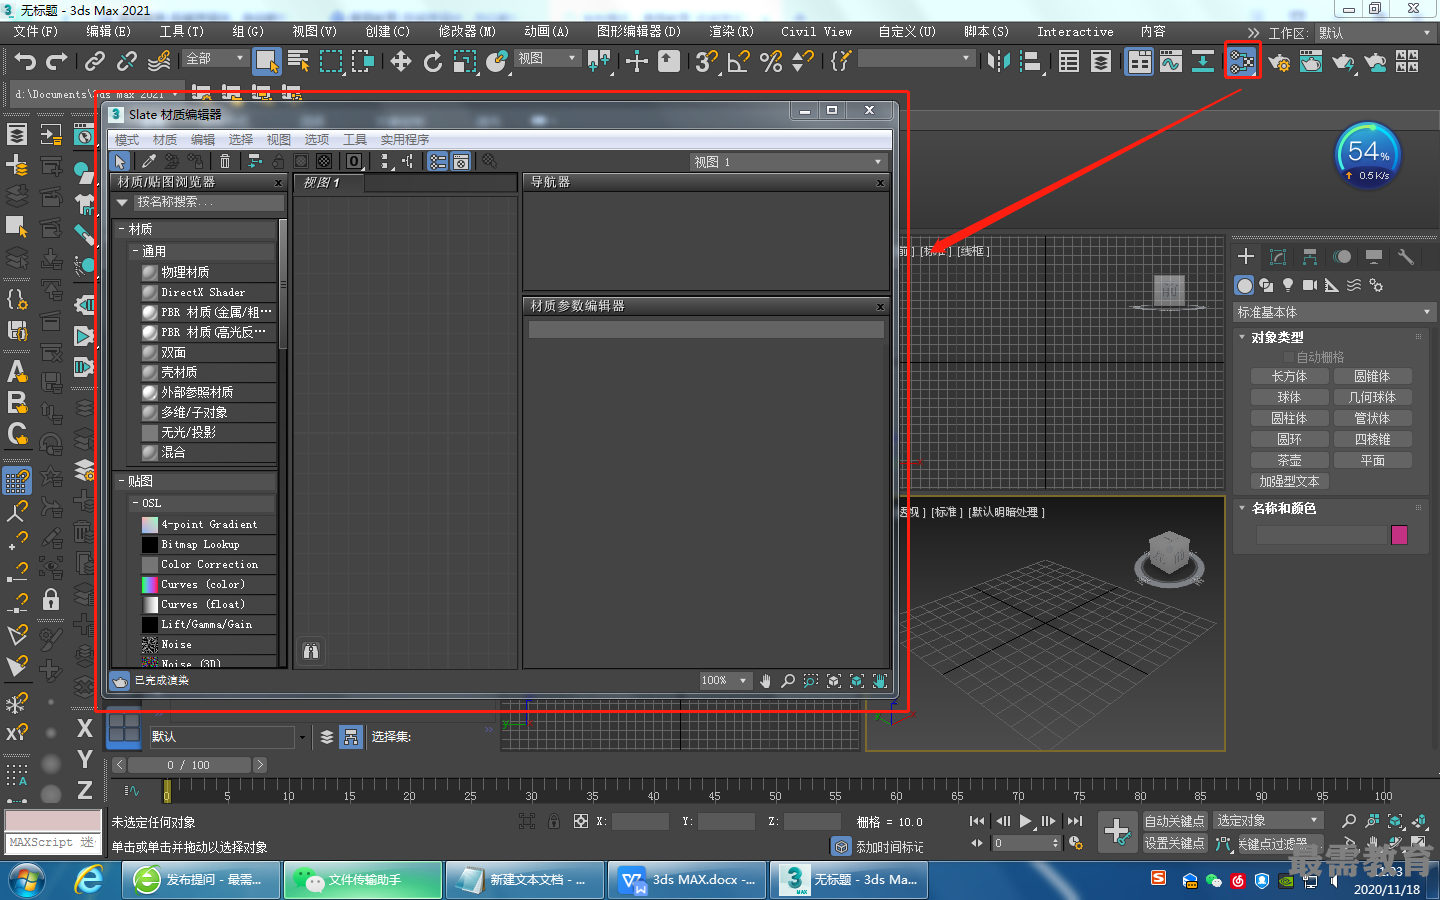This screenshot has height=900, width=1440.
Task: Open Time Configuration clock icon
Action: click(x=1076, y=843)
